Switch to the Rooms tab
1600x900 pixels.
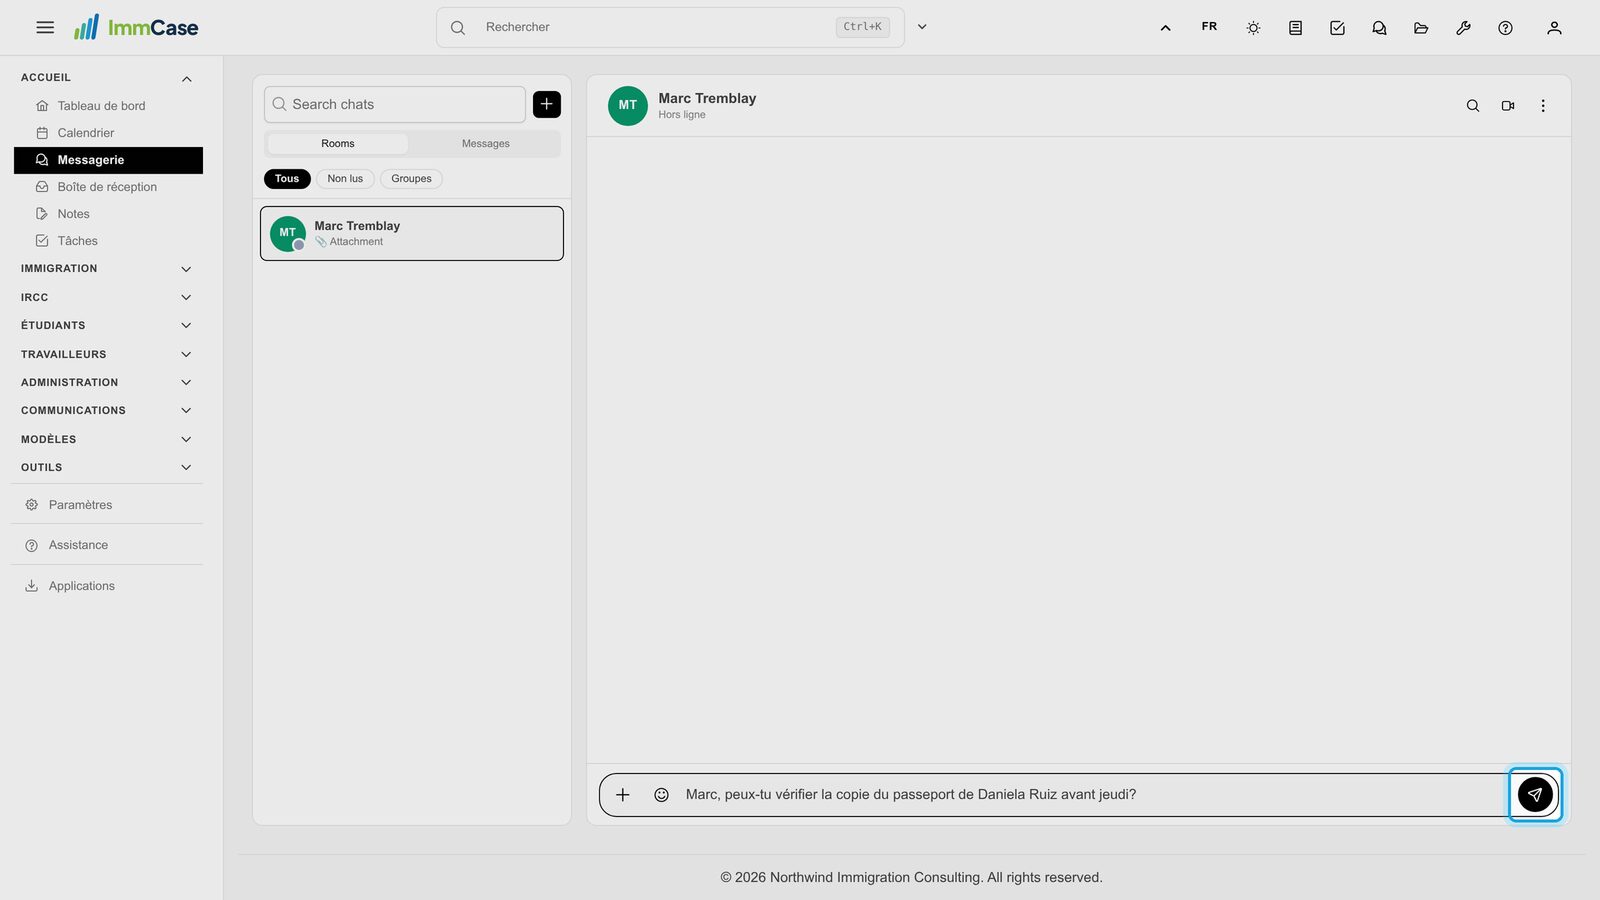click(x=338, y=144)
